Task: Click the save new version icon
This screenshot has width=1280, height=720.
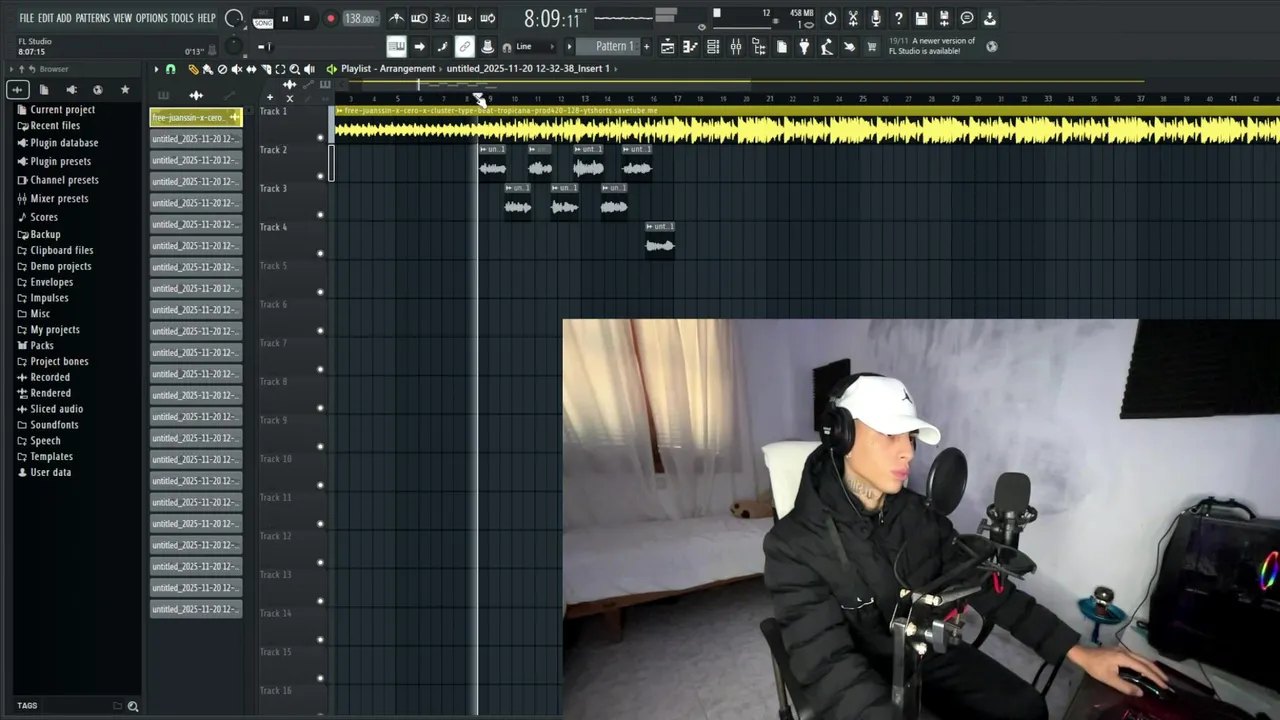Action: click(944, 18)
